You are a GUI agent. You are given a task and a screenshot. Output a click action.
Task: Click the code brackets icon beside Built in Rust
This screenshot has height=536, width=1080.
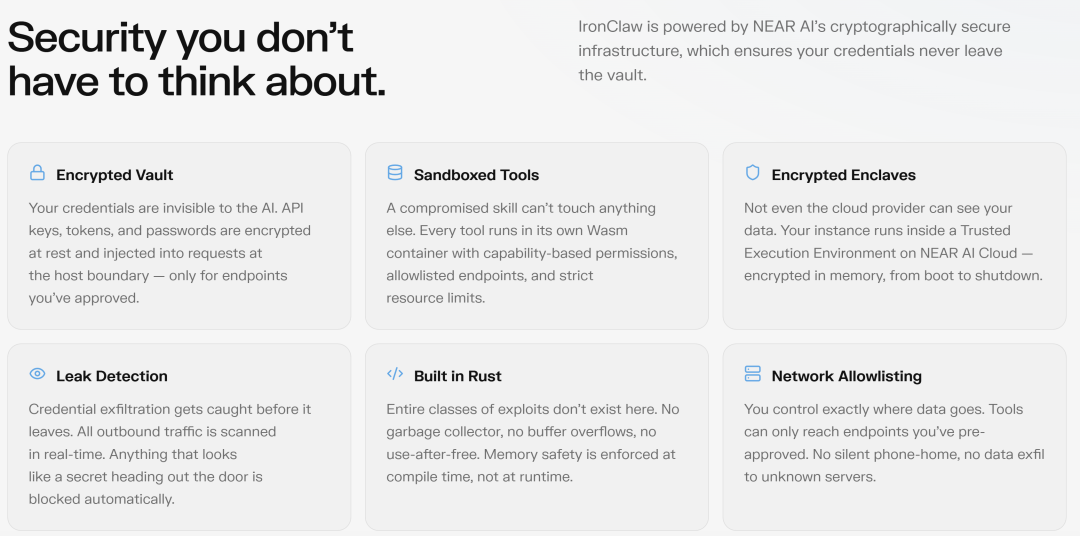pos(395,374)
